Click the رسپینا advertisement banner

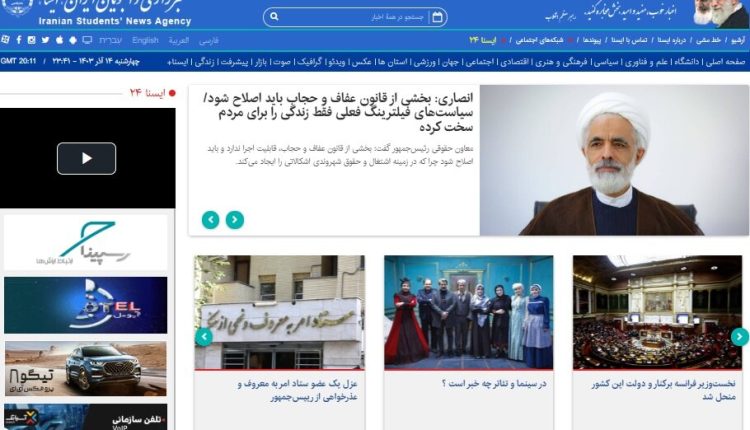point(86,243)
